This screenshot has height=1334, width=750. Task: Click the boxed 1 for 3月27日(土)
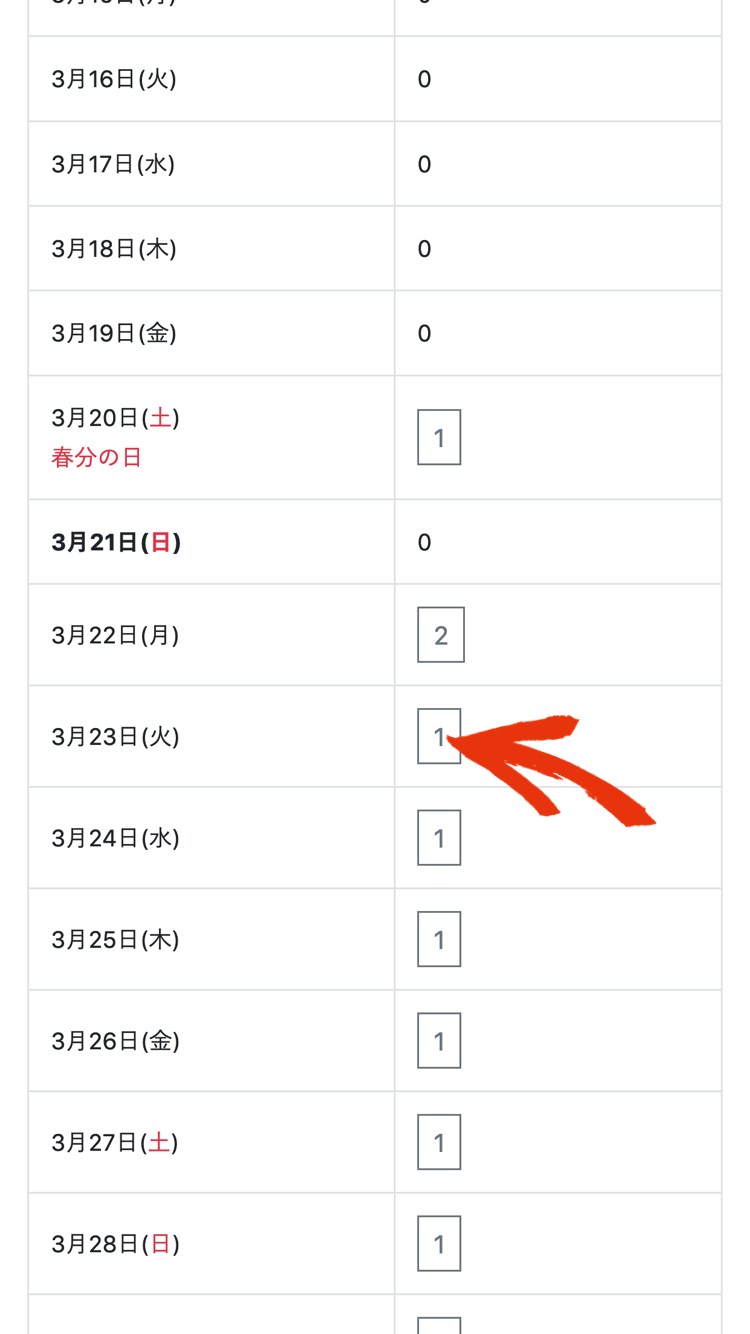[x=439, y=1142]
